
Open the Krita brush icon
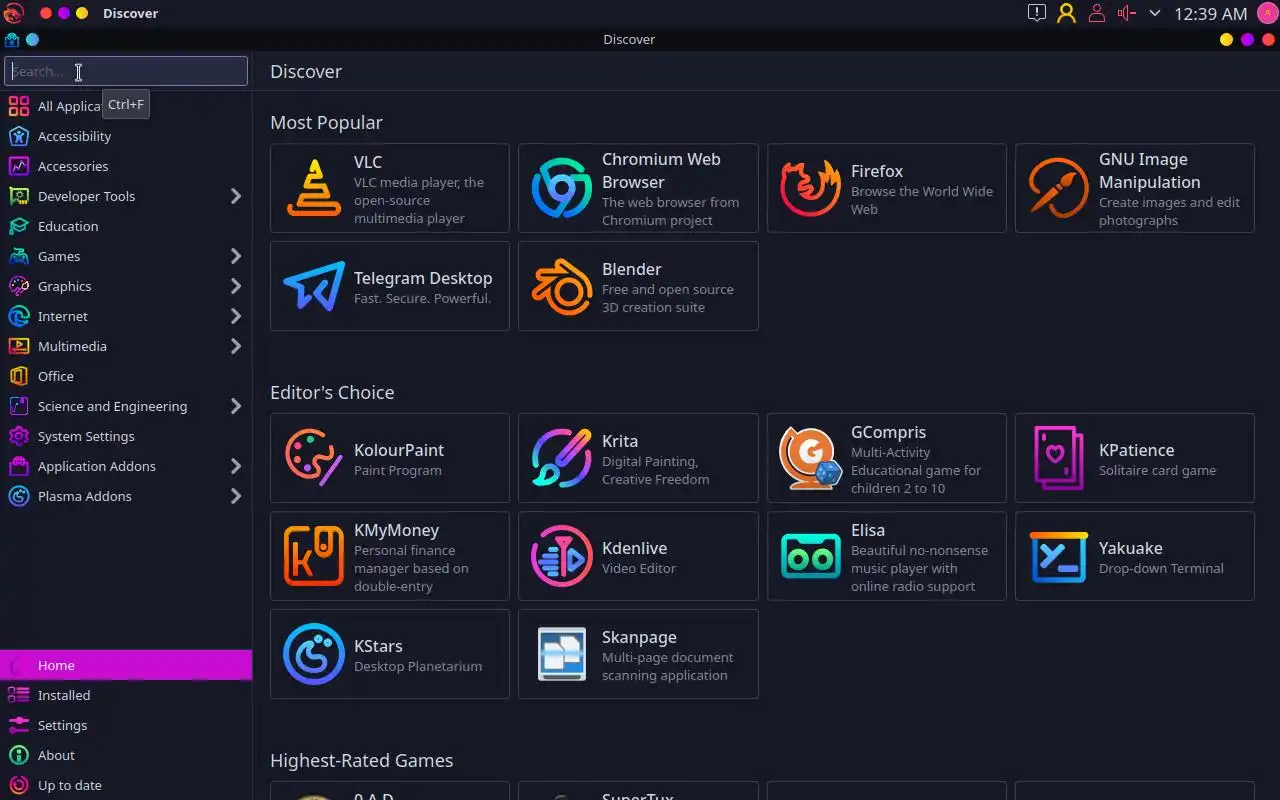(x=562, y=458)
